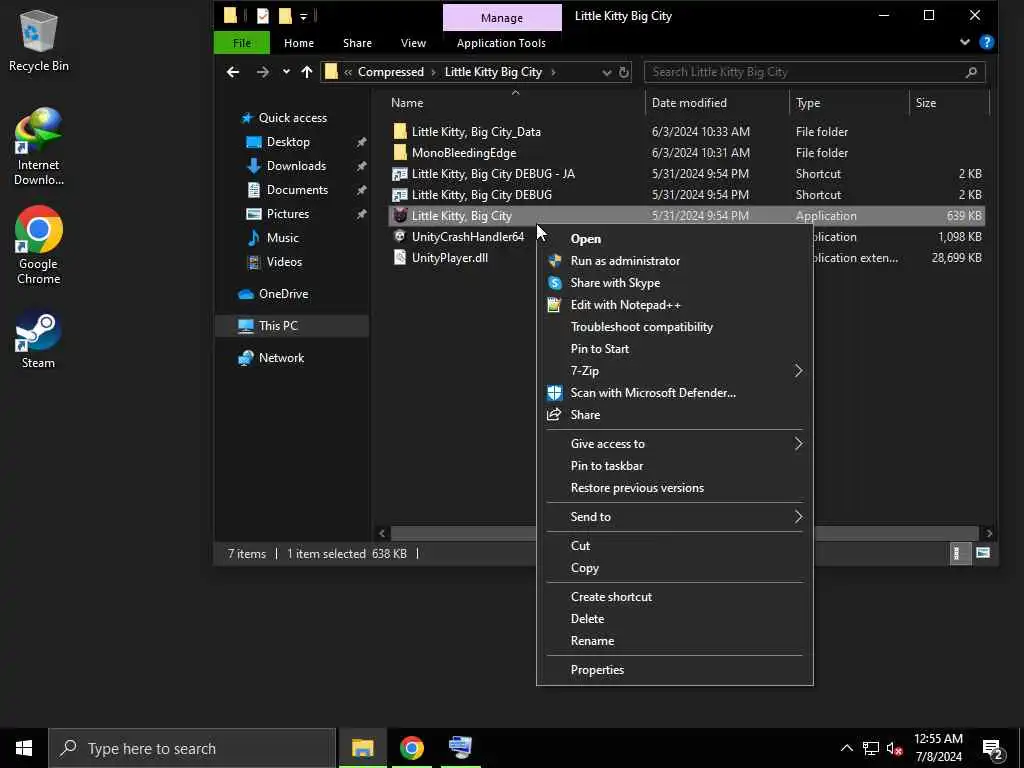Switch to large icons view
This screenshot has height=768, width=1024.
coord(983,553)
